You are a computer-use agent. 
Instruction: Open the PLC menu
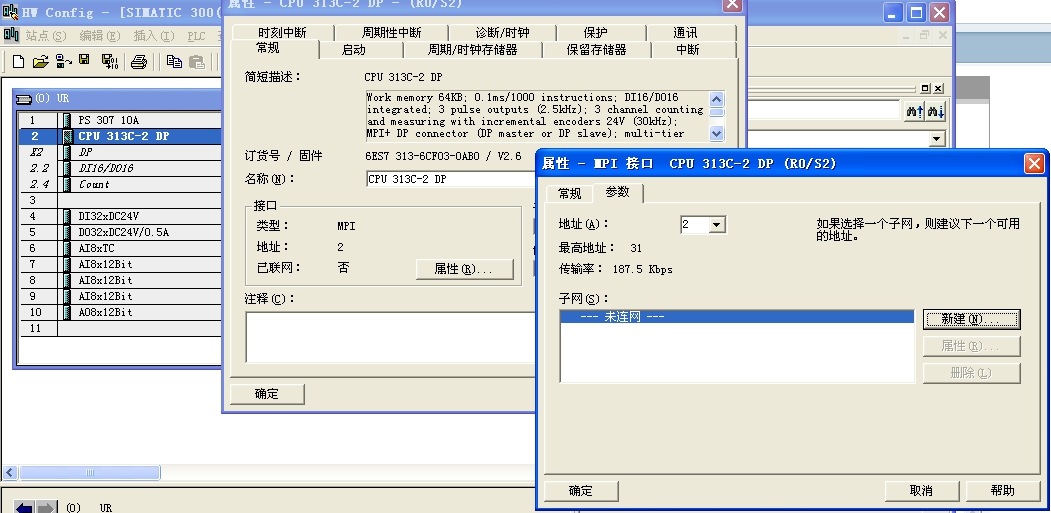[196, 36]
